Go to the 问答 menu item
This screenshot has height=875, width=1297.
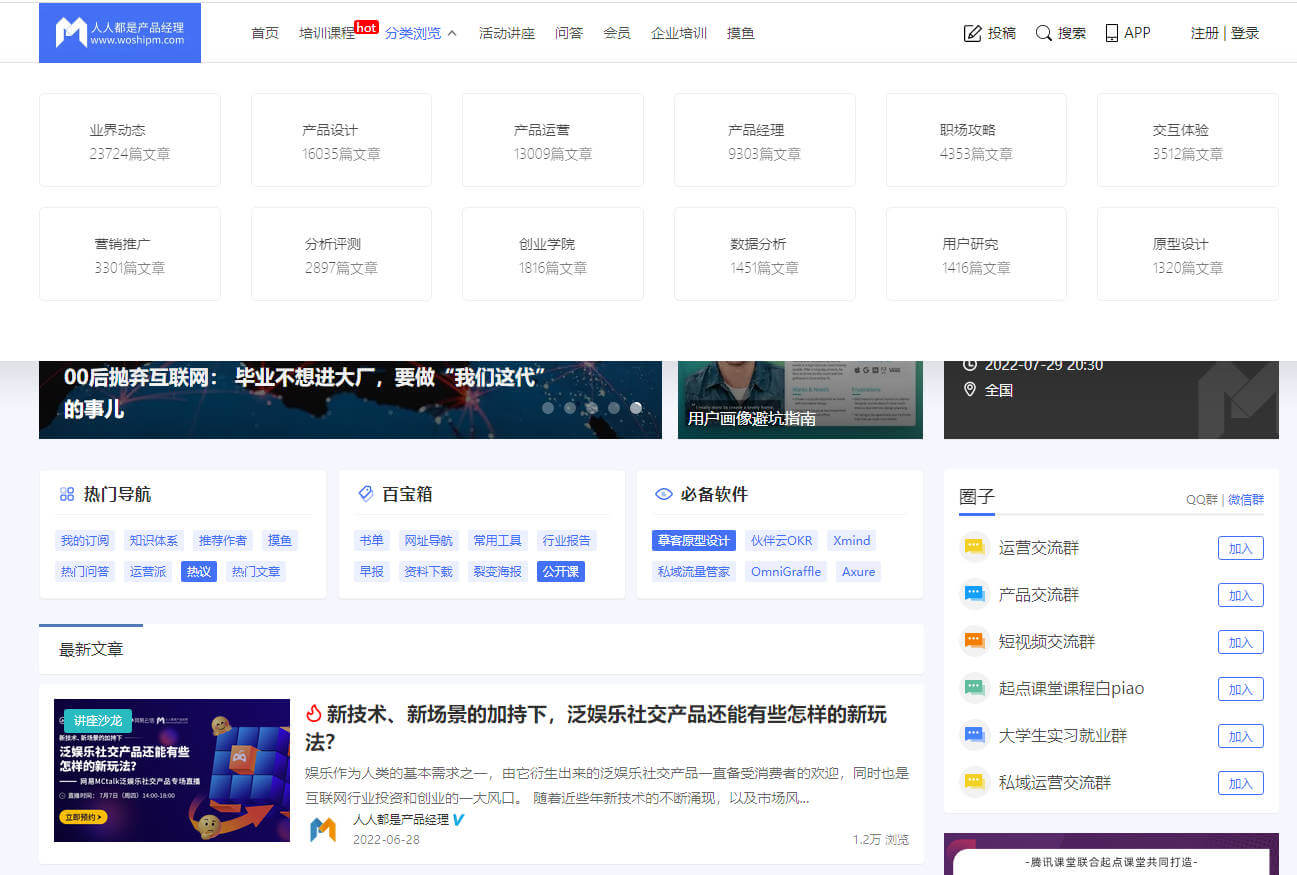pyautogui.click(x=568, y=33)
